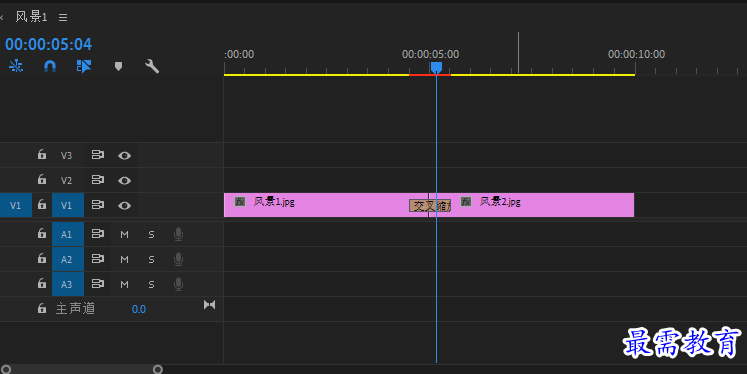Hide track V3 output with eye icon
The image size is (747, 374).
pyautogui.click(x=124, y=155)
